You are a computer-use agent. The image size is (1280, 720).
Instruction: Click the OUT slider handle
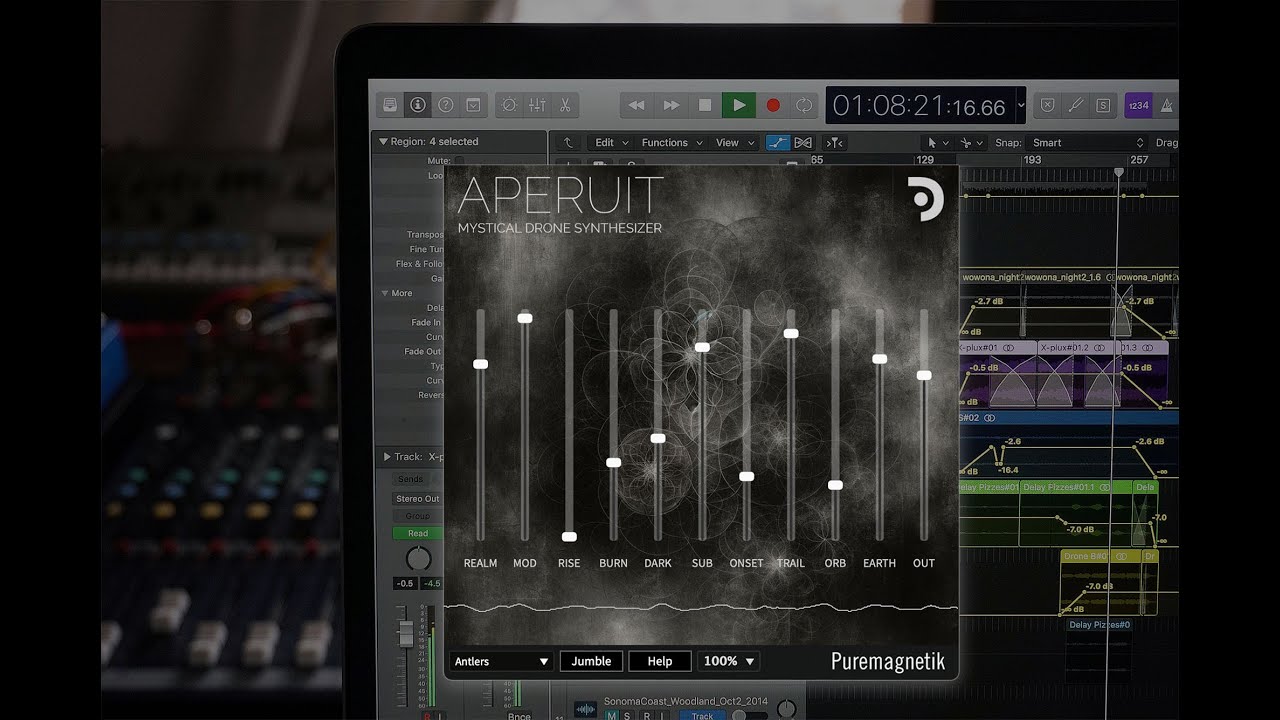924,375
